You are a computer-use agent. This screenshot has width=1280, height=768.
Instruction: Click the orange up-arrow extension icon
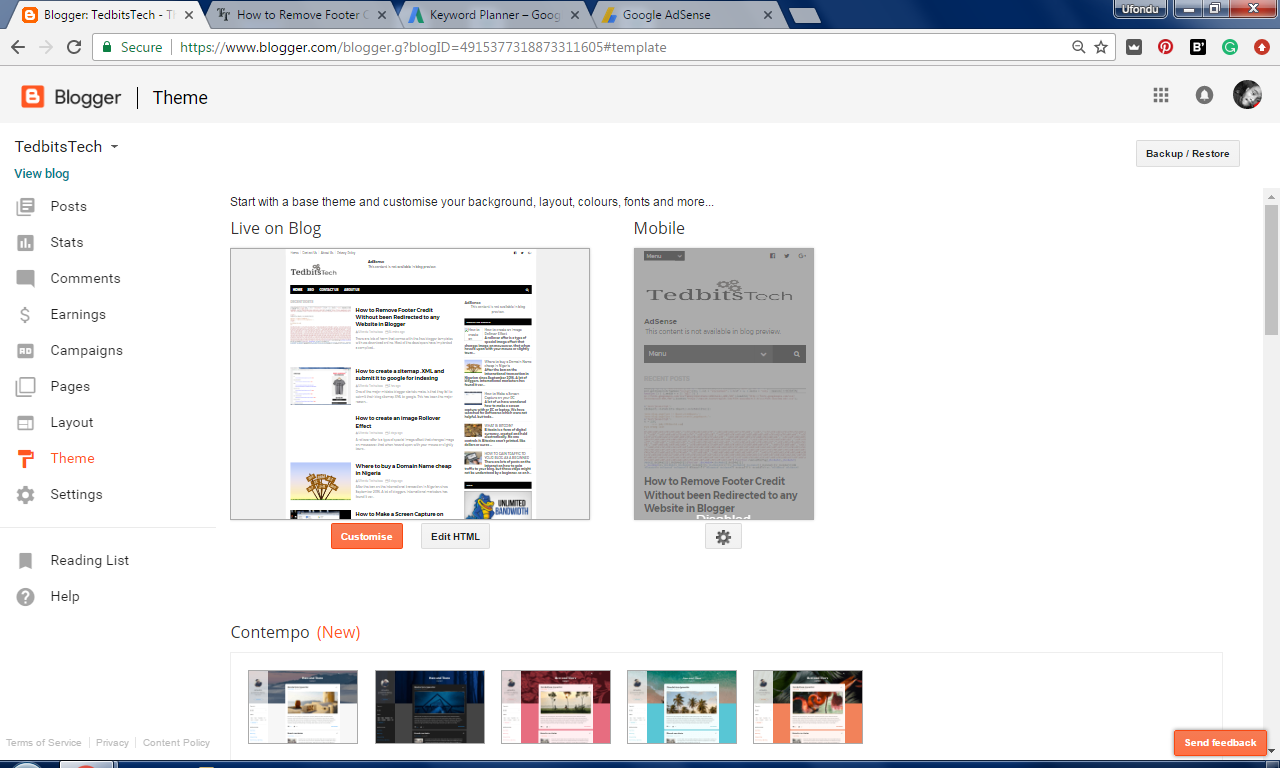pos(1262,47)
